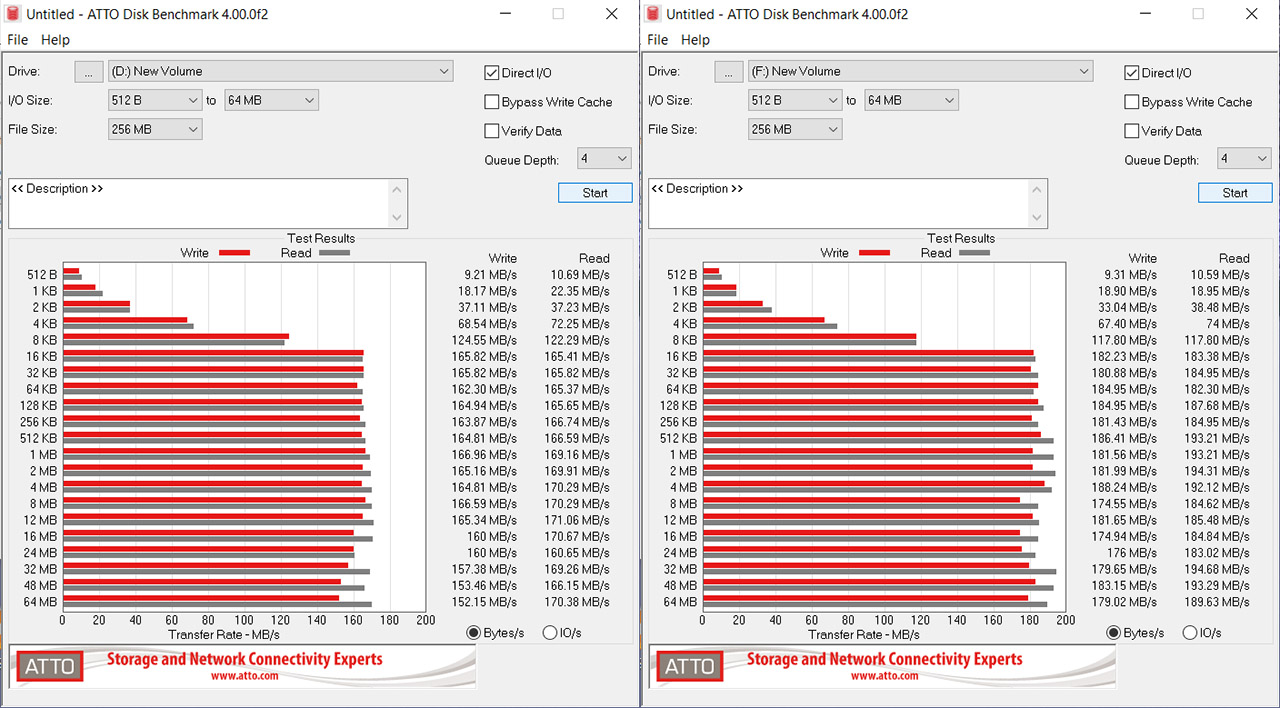
Task: Click red Write legend swatch in right window
Action: [x=873, y=253]
